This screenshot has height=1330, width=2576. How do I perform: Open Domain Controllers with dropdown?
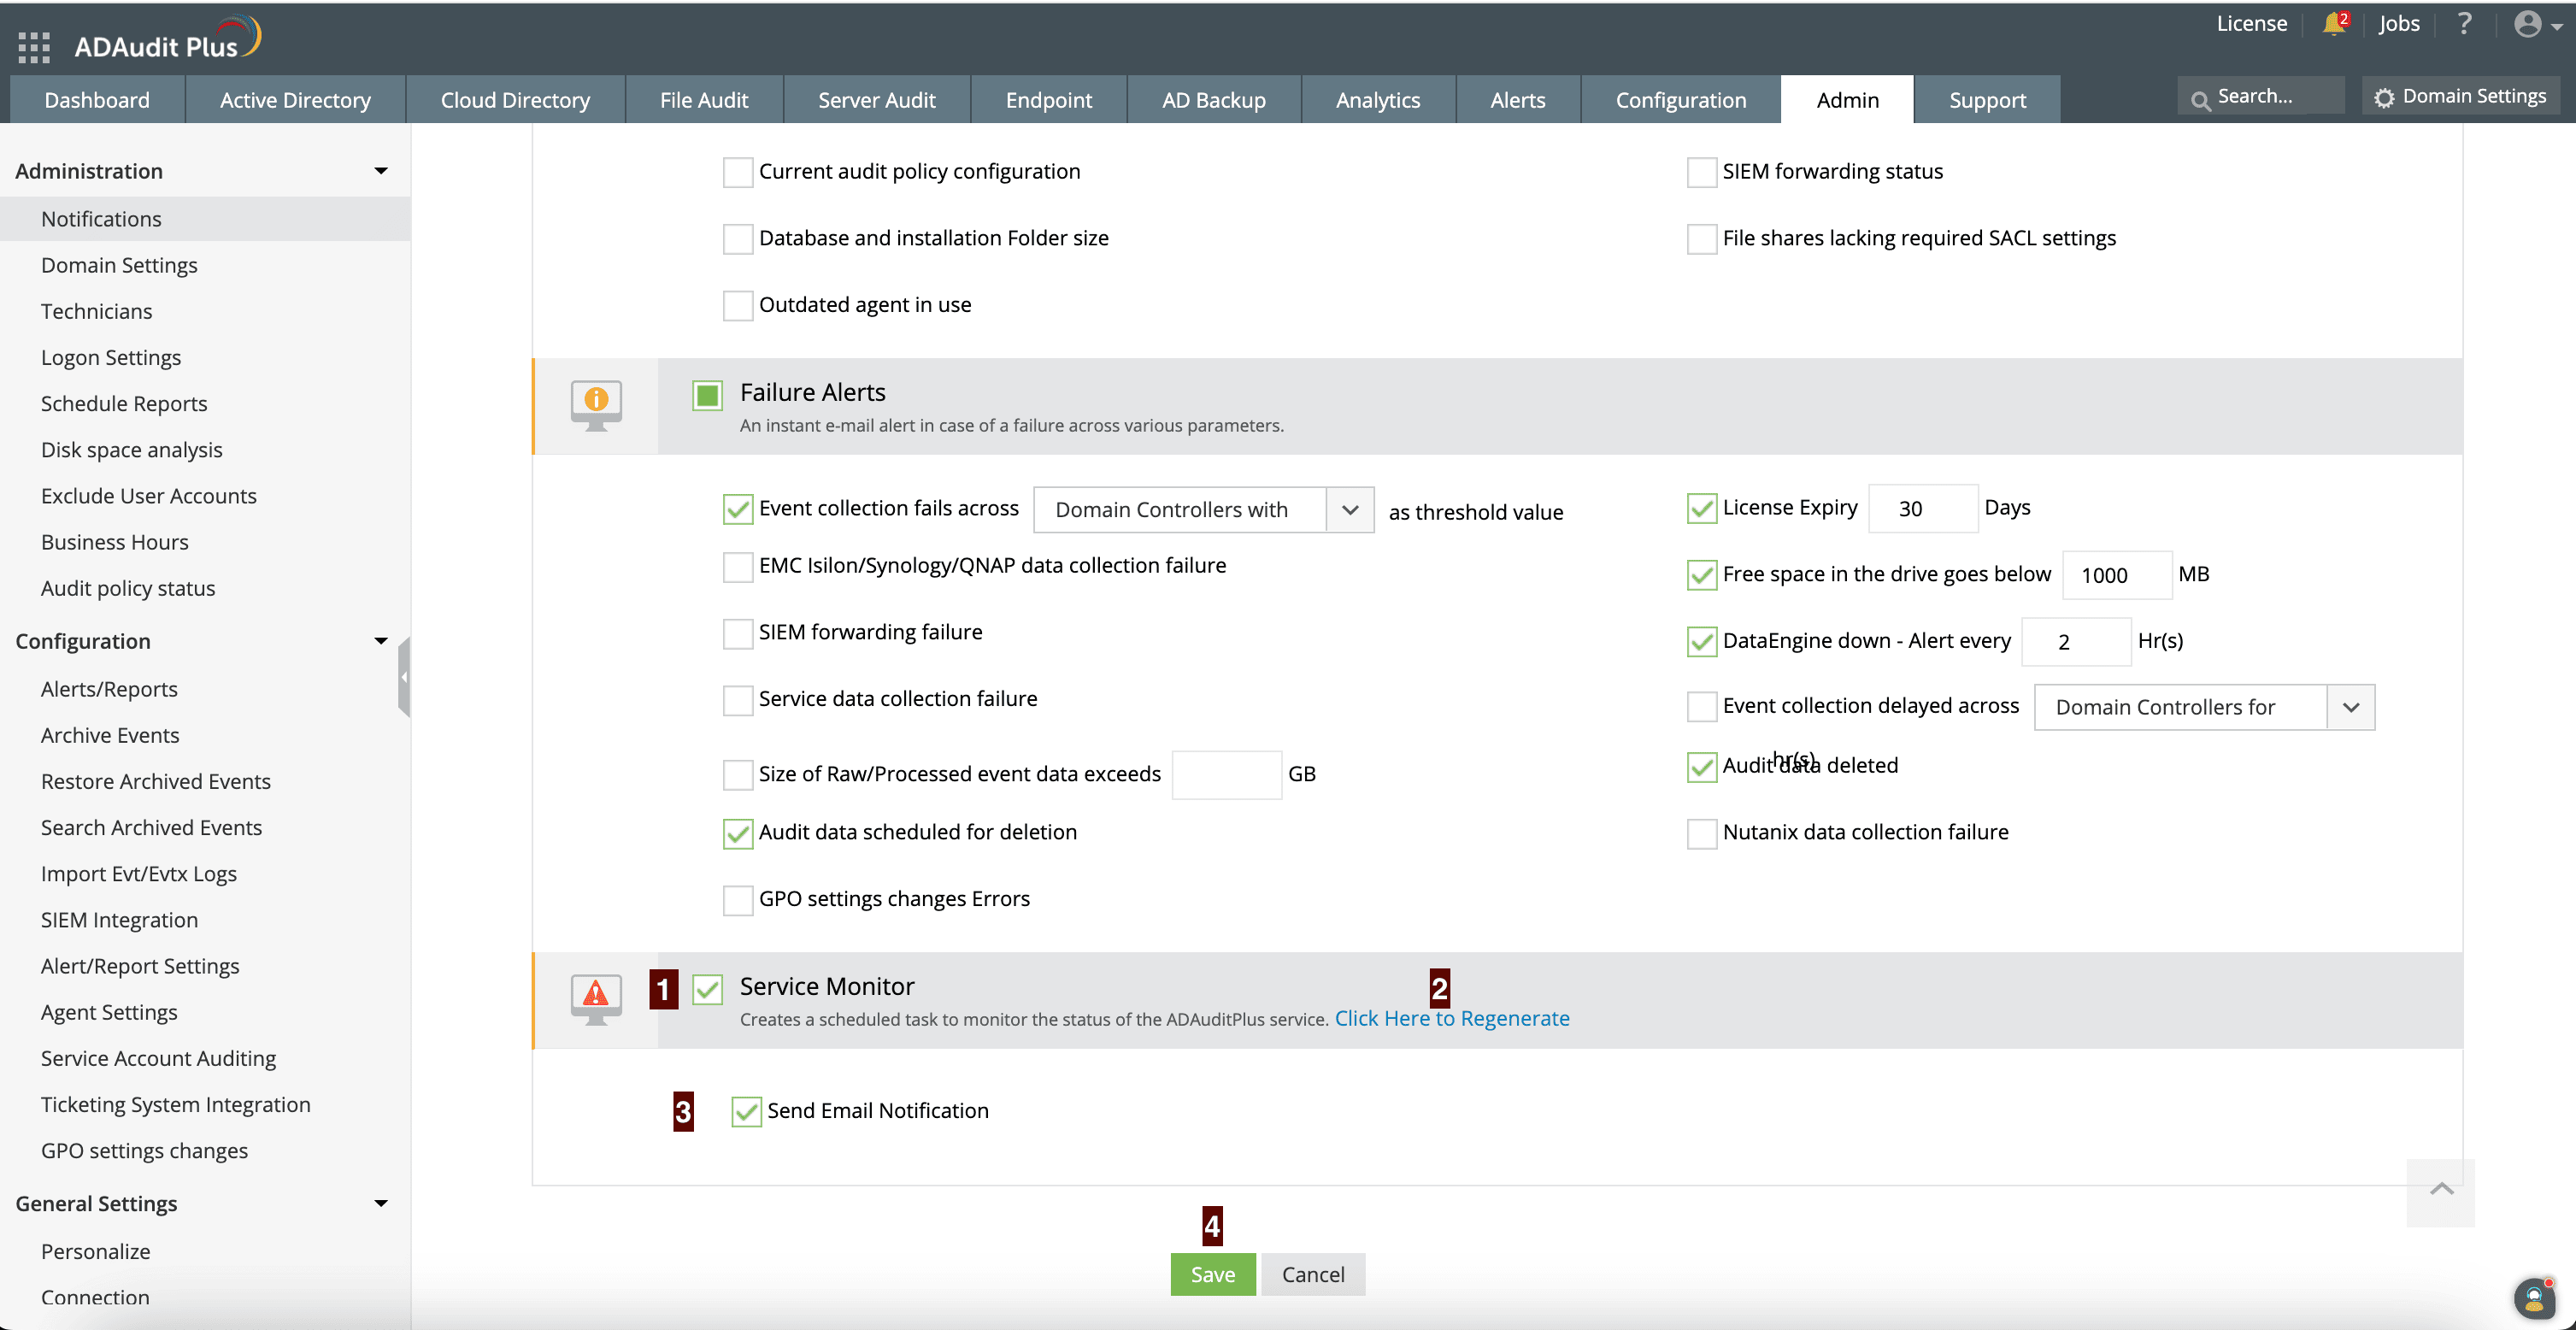(1203, 510)
